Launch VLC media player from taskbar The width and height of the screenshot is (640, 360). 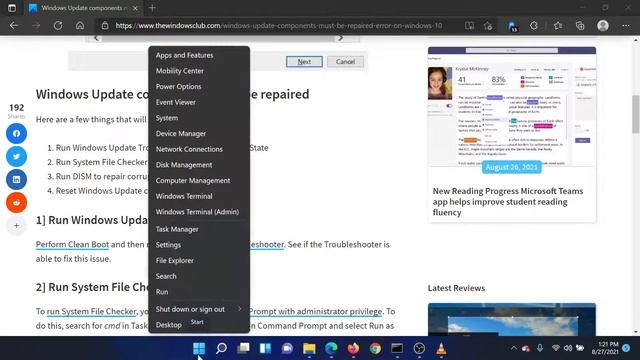(441, 348)
